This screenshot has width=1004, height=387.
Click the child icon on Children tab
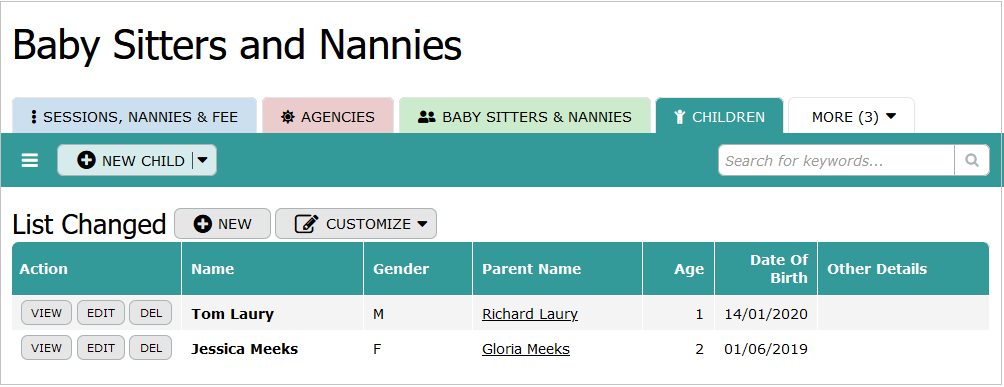point(680,117)
